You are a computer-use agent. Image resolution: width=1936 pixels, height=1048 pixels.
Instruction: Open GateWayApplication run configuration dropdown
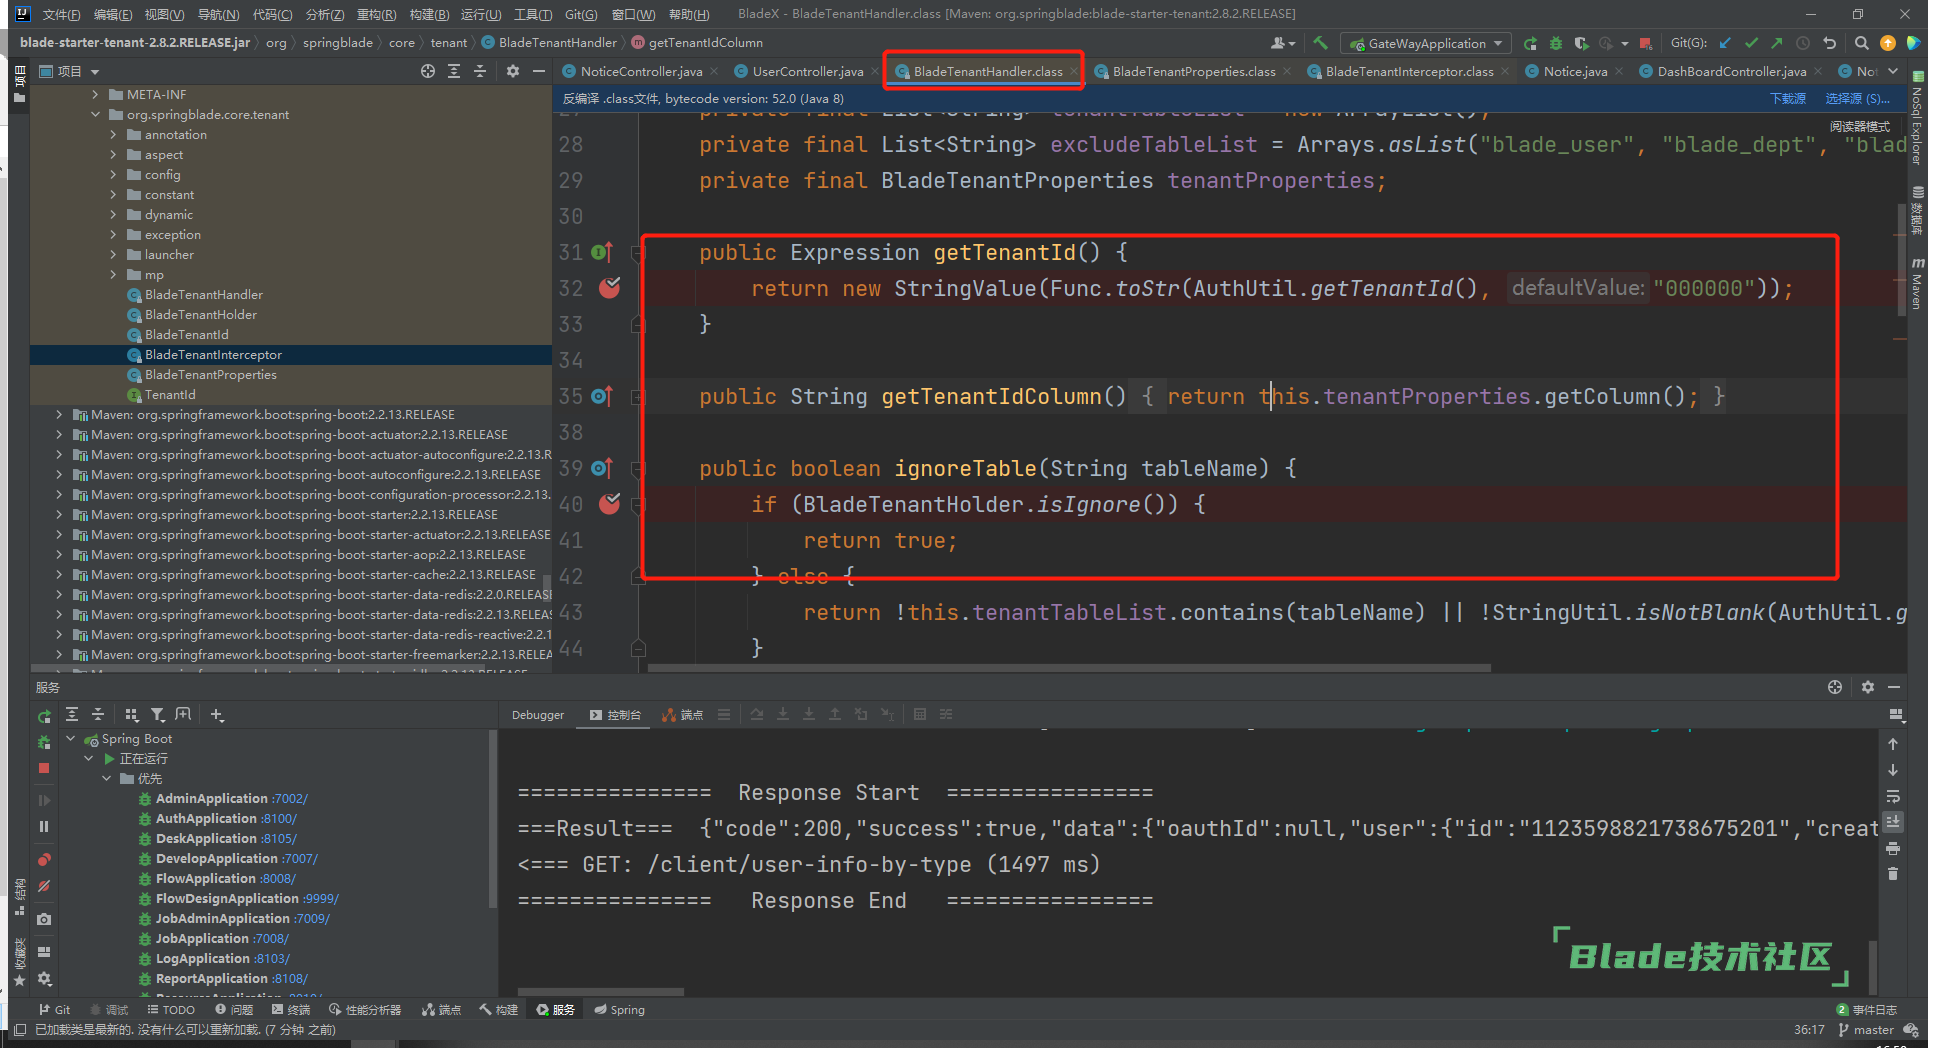pos(1427,43)
